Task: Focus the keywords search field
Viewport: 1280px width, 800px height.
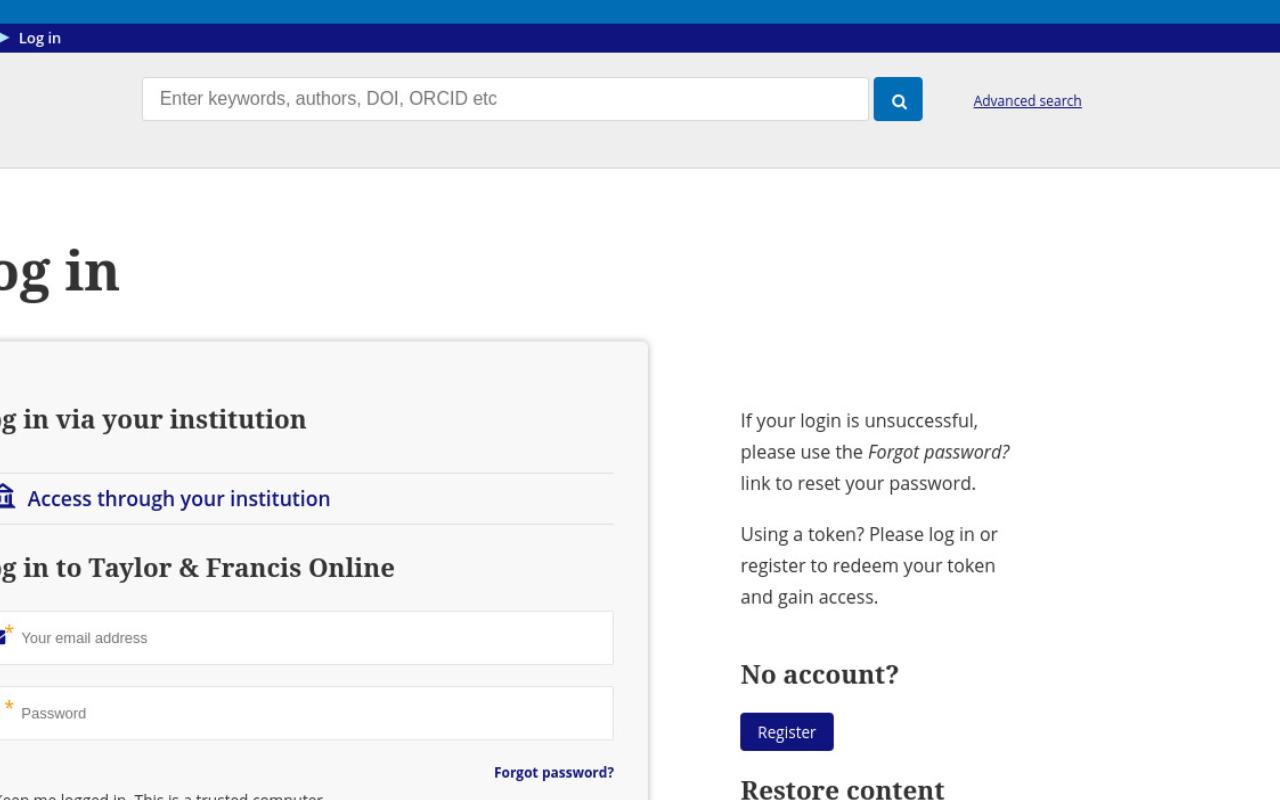Action: tap(505, 99)
